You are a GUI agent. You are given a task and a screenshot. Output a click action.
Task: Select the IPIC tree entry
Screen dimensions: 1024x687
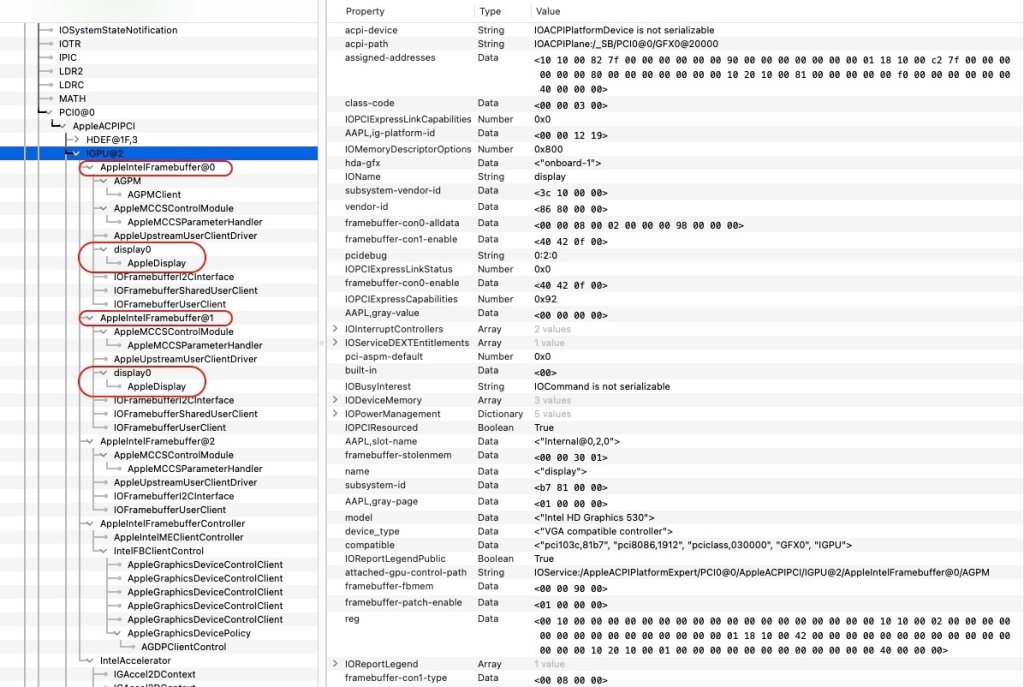click(x=68, y=57)
